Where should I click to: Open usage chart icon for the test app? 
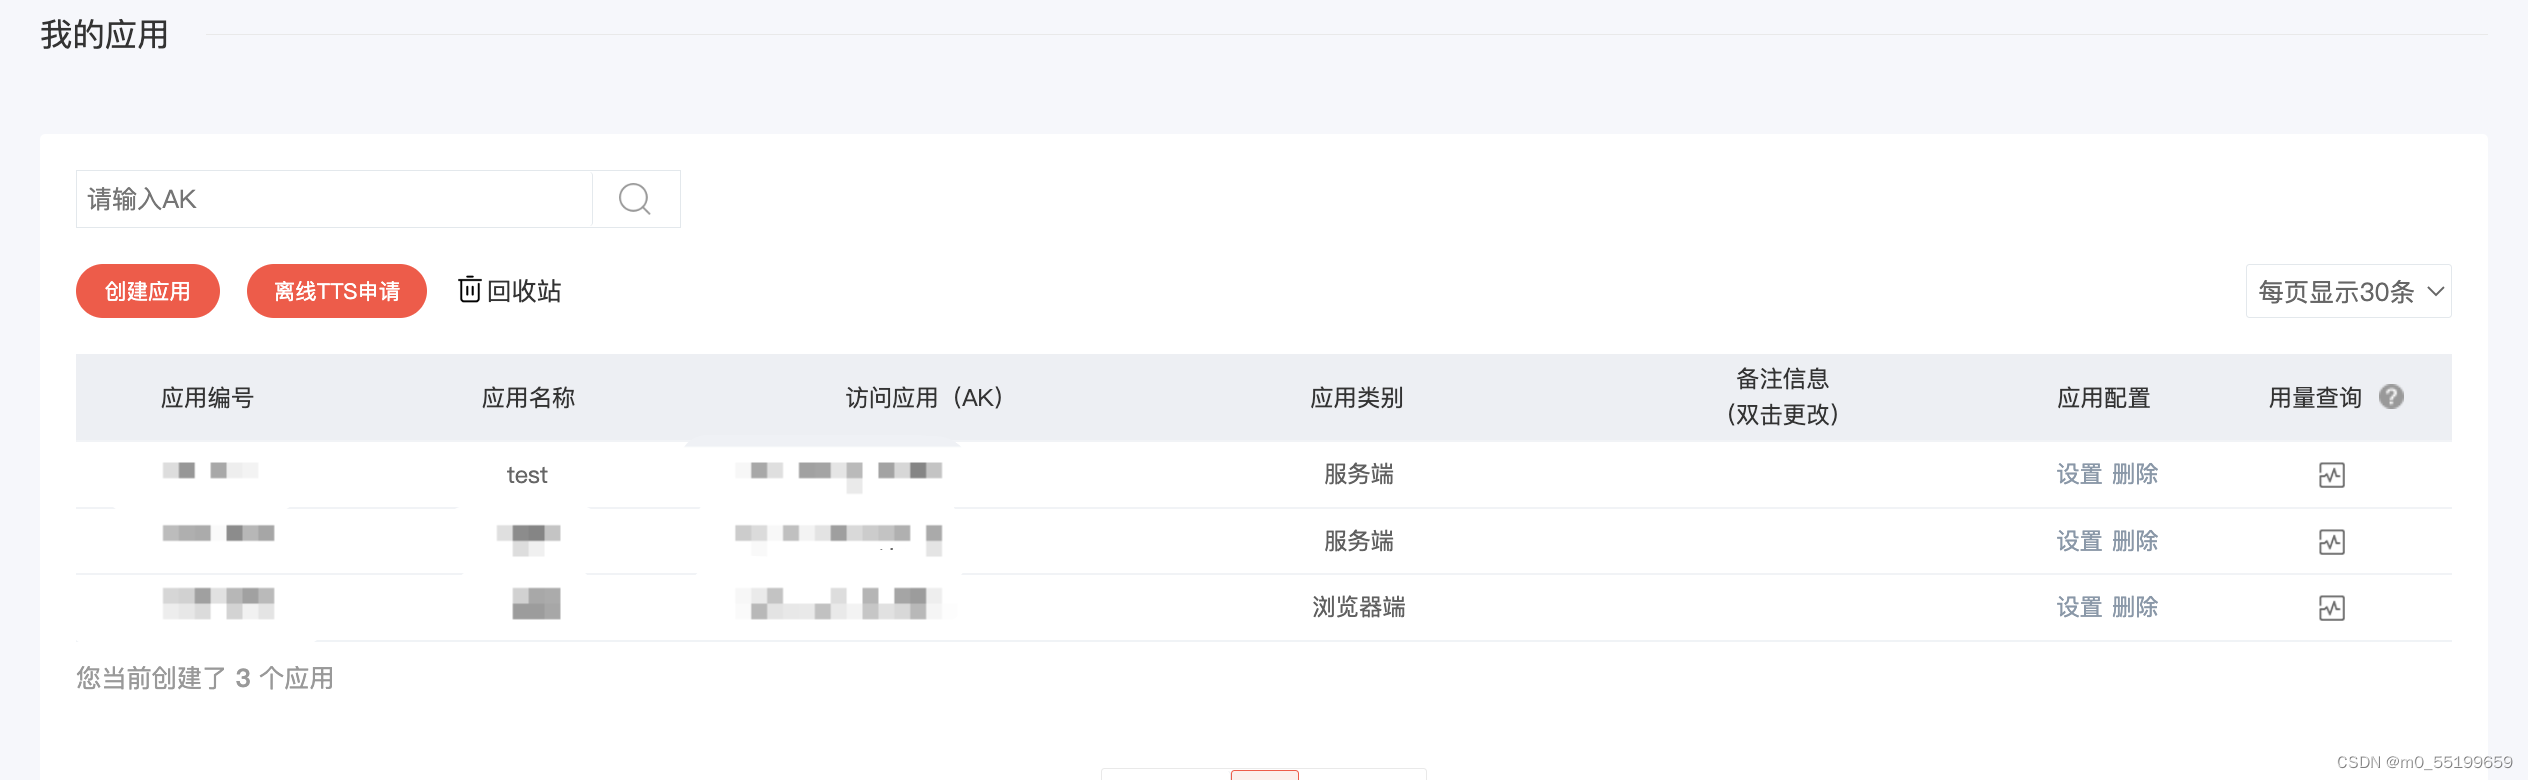2332,475
